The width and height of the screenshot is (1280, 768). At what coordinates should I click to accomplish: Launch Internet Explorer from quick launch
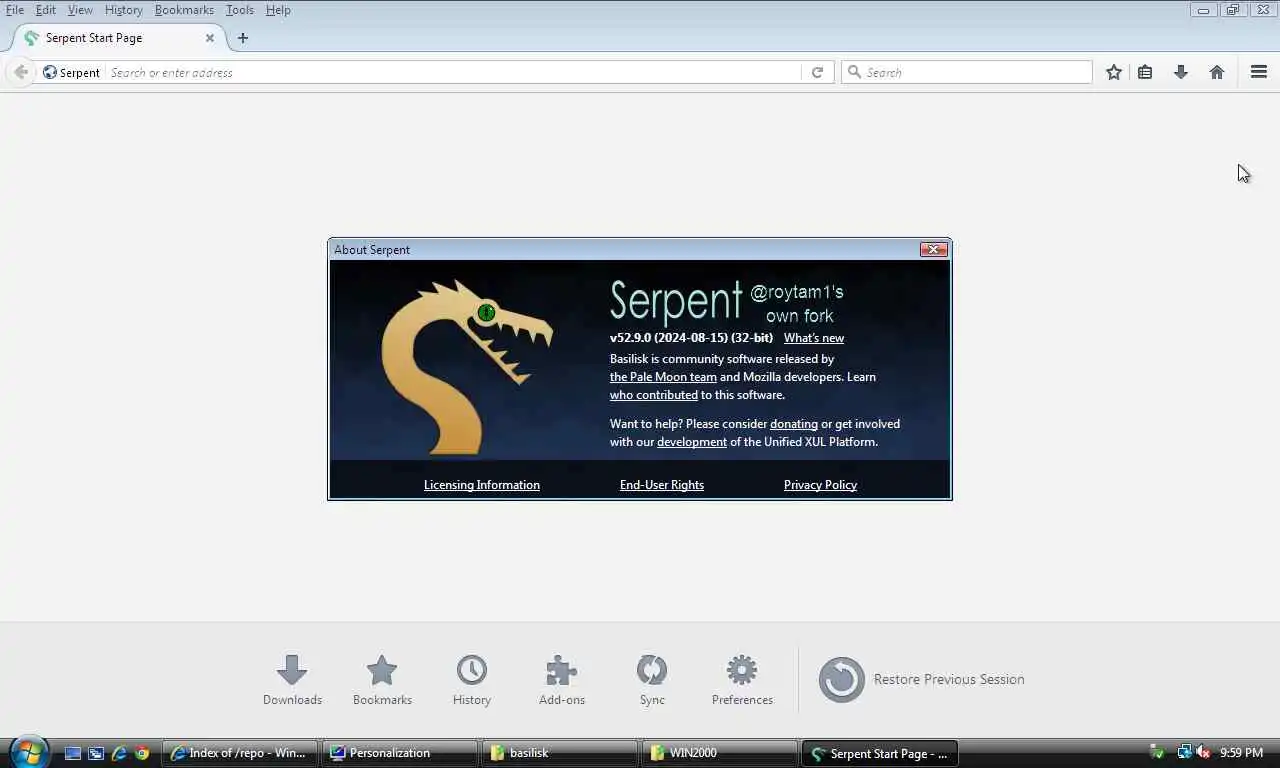(120, 753)
